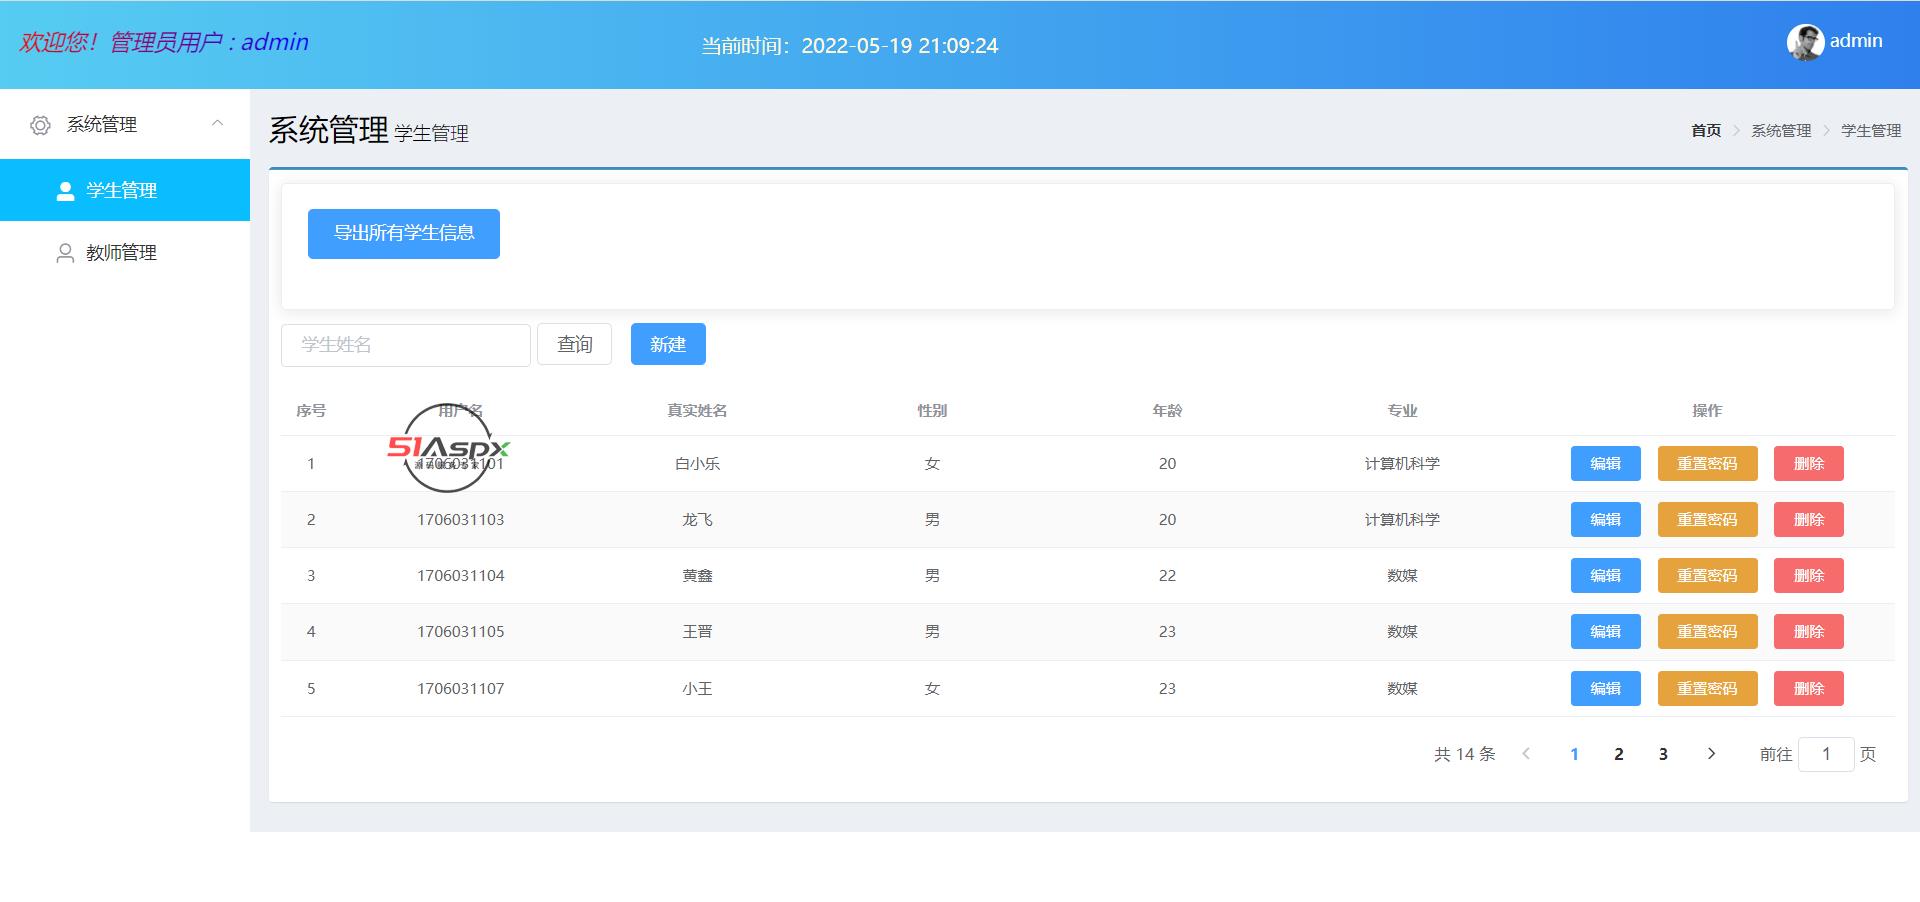Viewport: 1920px width, 902px height.
Task: Click the page jump number input
Action: point(1825,754)
